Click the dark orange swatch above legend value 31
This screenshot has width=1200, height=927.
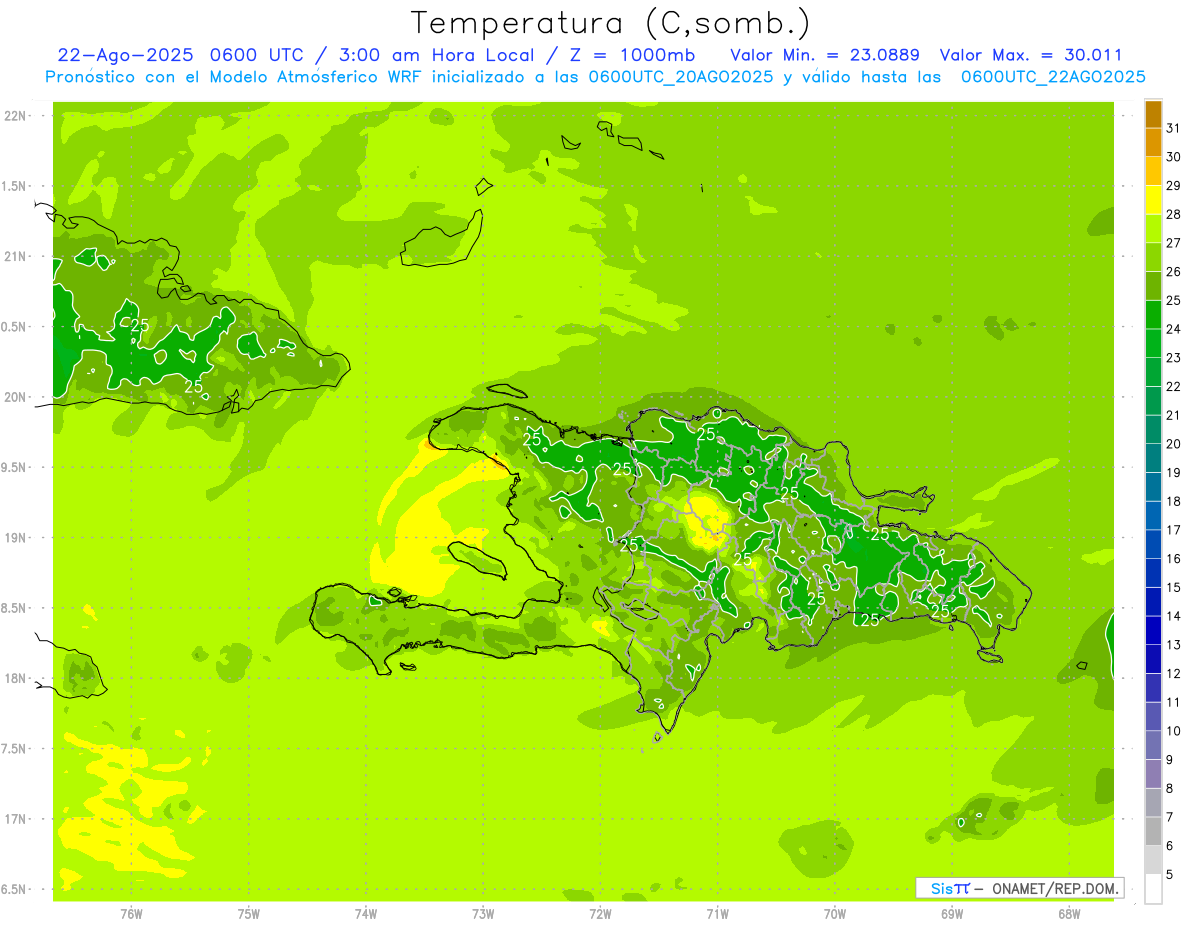pos(1153,113)
